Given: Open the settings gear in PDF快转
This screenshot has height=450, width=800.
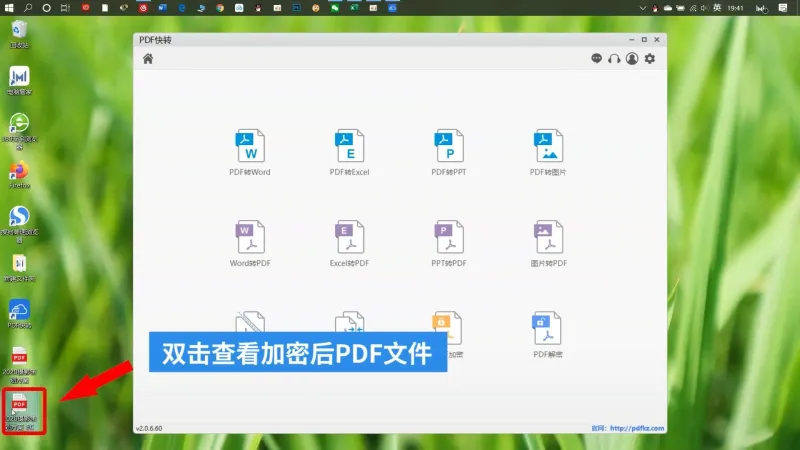Looking at the screenshot, I should [x=649, y=59].
